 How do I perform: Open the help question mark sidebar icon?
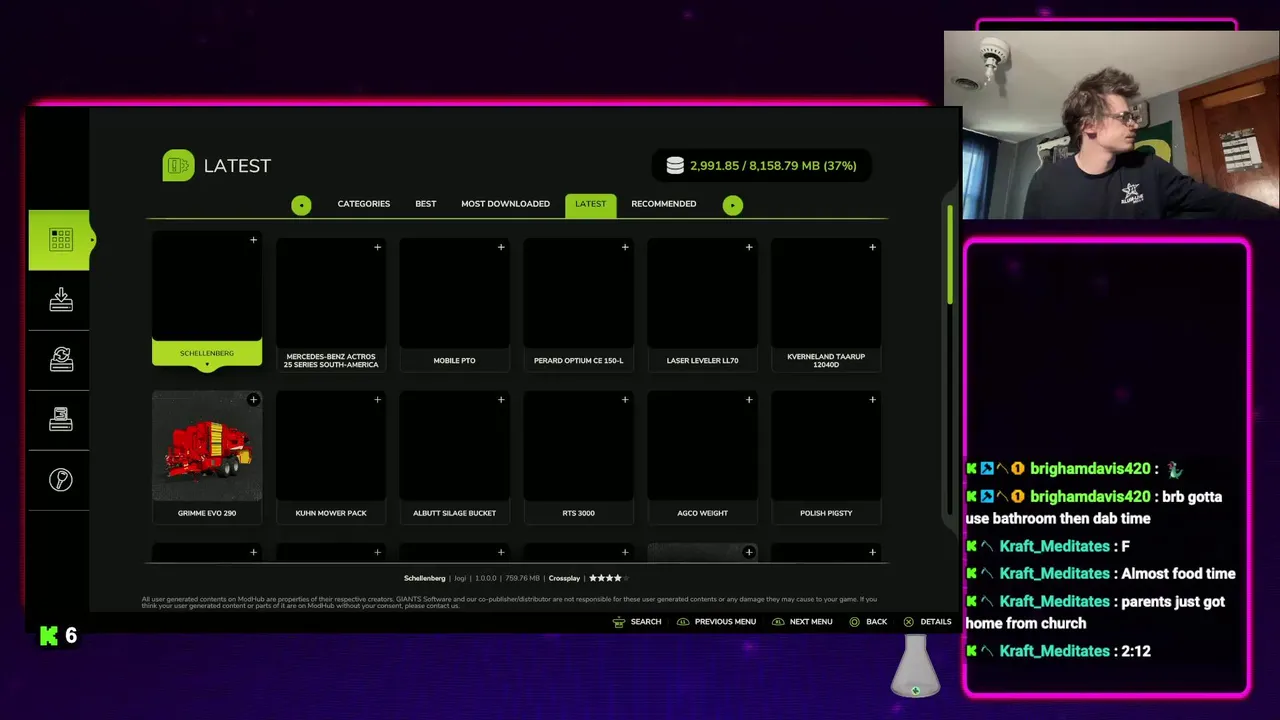[61, 480]
